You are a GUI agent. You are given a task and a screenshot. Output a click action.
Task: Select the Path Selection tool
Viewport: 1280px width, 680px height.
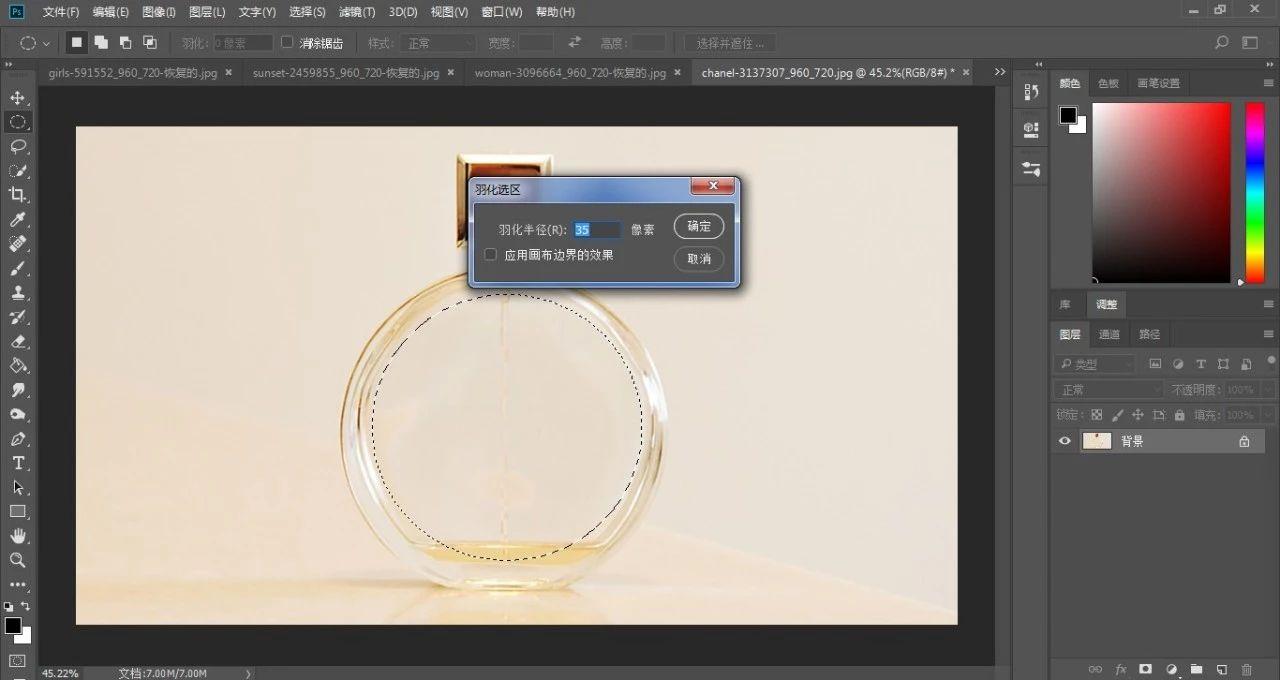[x=17, y=487]
